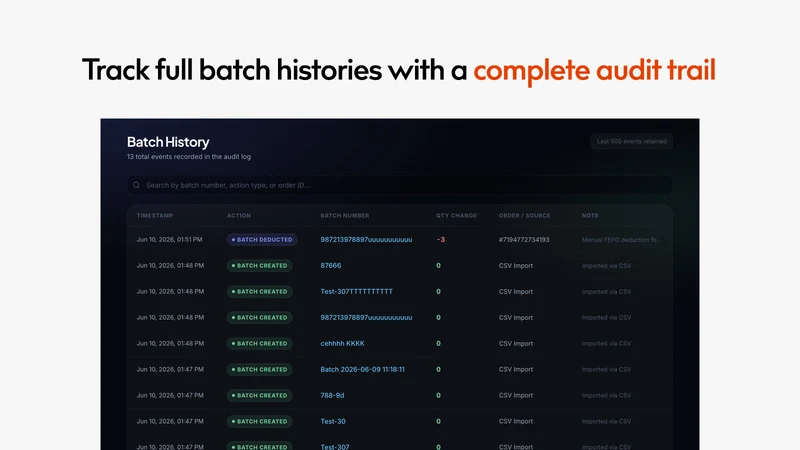The height and width of the screenshot is (450, 800).
Task: Sort by the Order / Source column header
Action: [x=524, y=215]
